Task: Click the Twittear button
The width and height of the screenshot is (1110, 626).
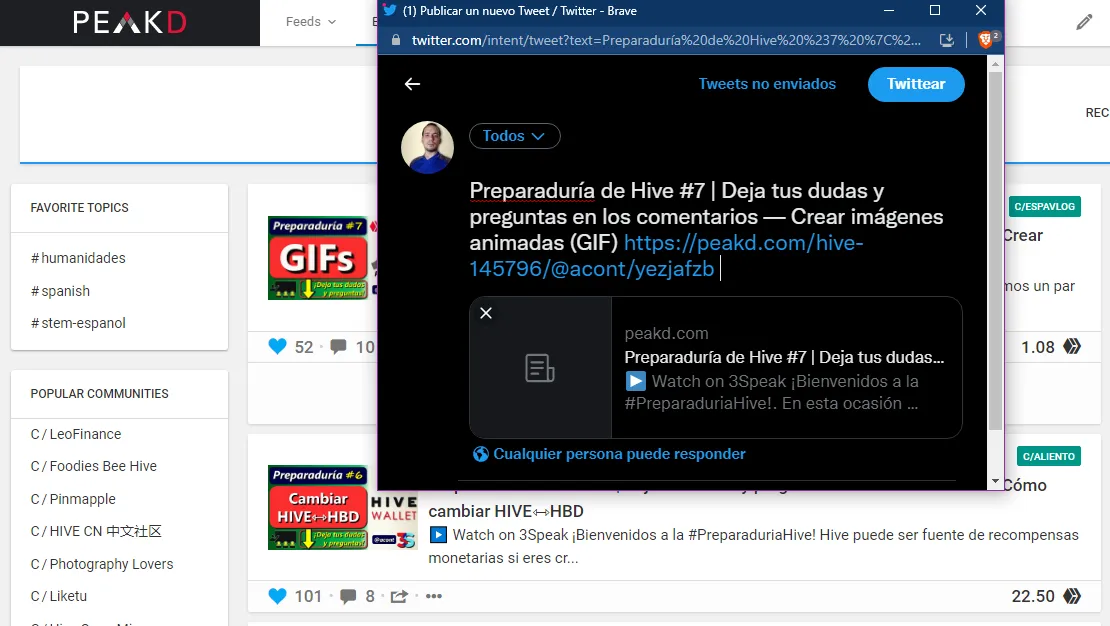Action: tap(916, 84)
